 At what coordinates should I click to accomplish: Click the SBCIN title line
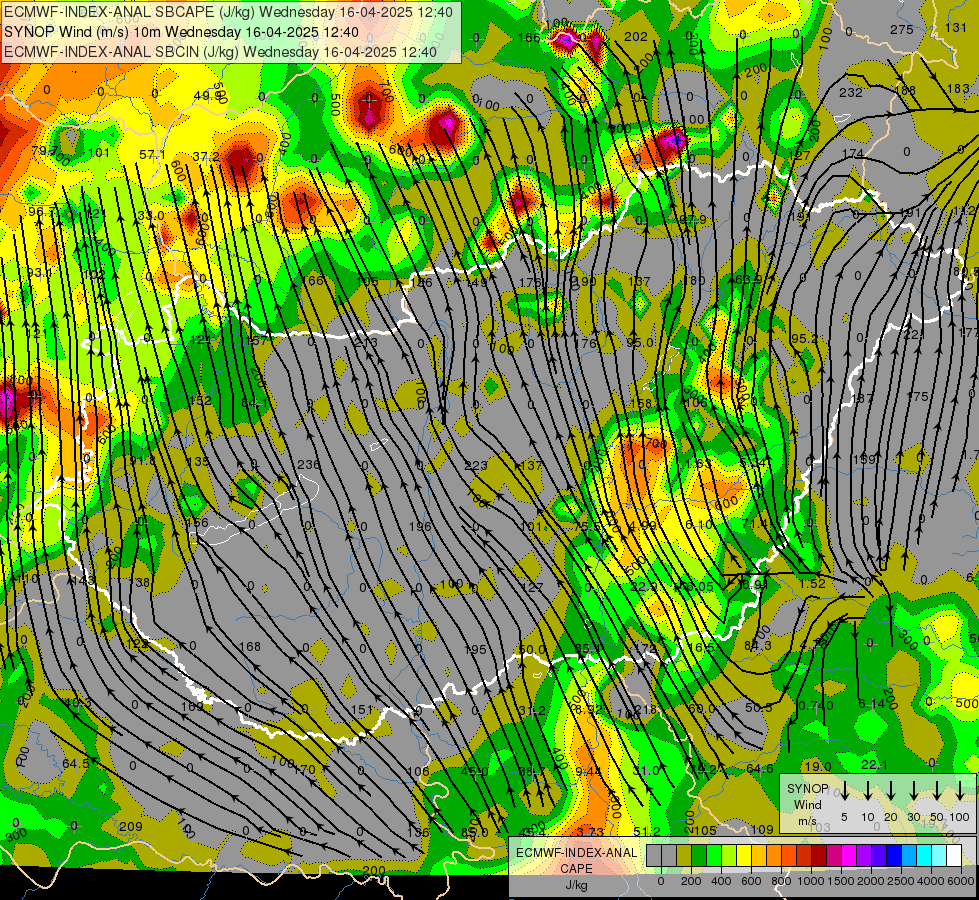tap(220, 52)
